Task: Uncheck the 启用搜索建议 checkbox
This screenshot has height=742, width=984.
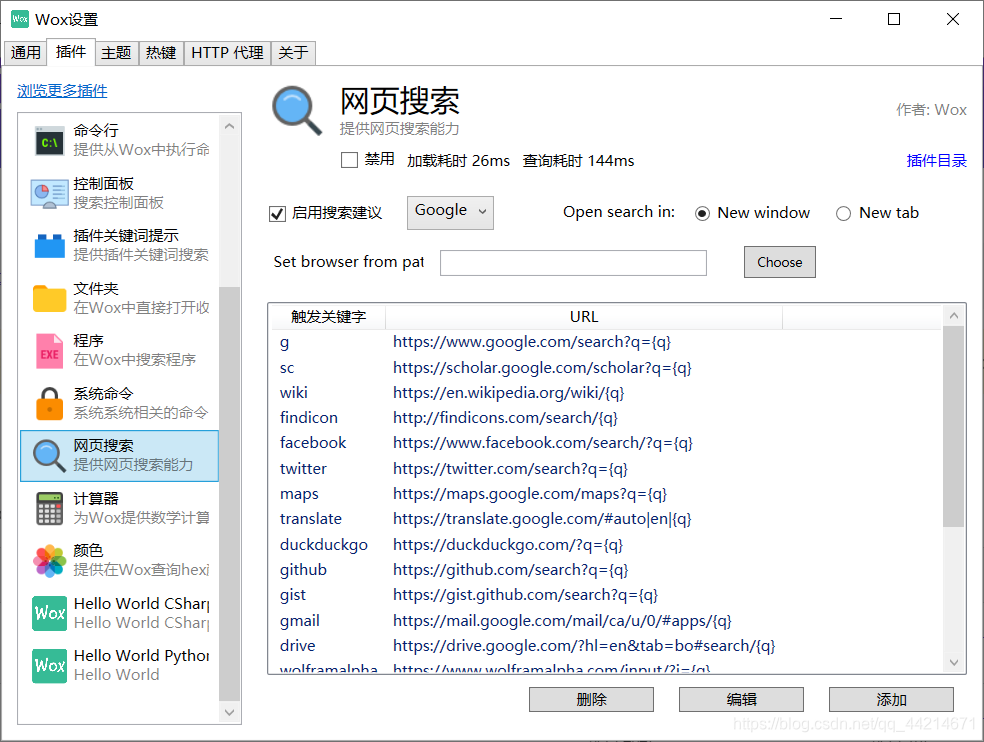Action: coord(277,213)
